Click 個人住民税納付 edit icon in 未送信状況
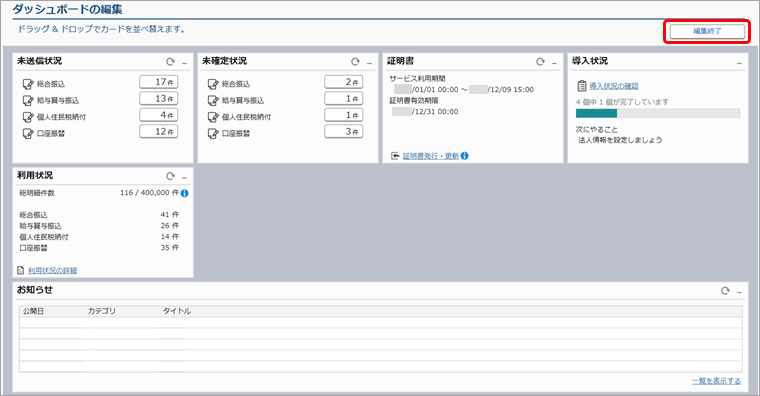This screenshot has height=396, width=760. pos(28,117)
